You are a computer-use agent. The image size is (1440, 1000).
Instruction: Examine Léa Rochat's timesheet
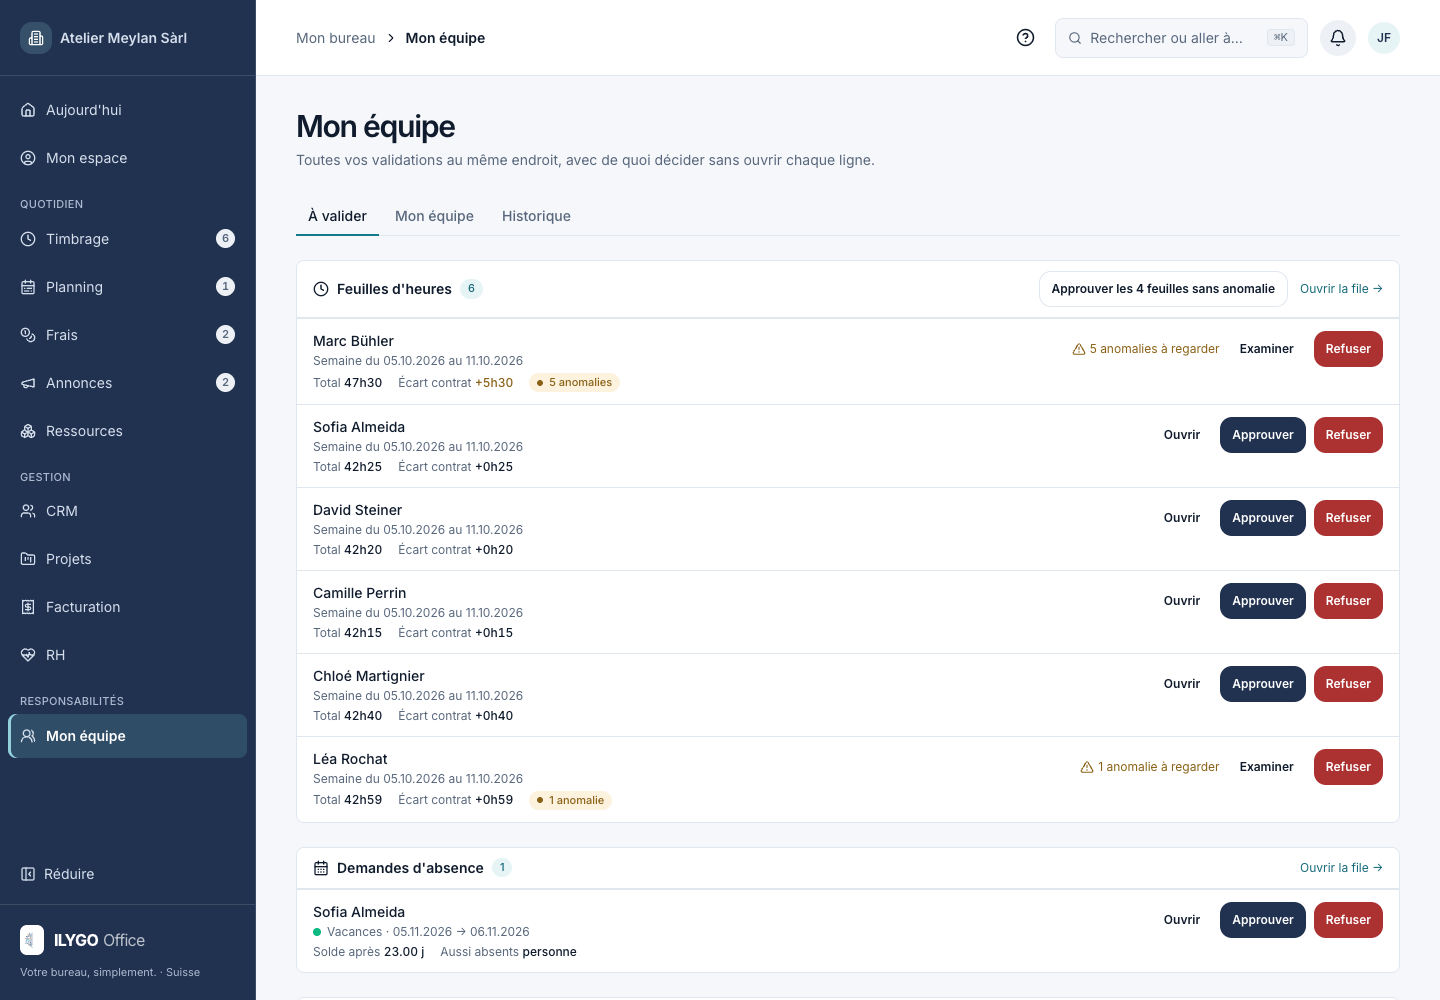(x=1266, y=767)
